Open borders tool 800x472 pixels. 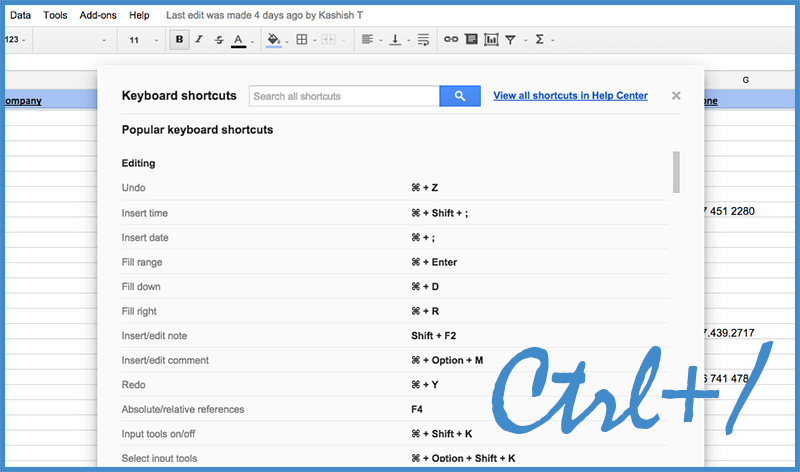click(302, 39)
